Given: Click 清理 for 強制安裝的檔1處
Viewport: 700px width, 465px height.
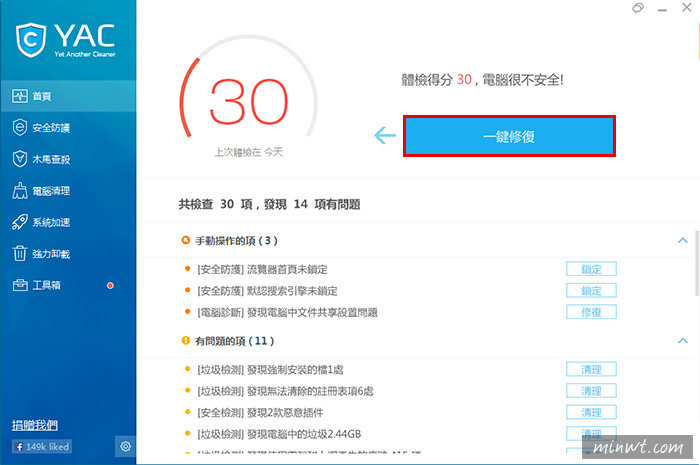Looking at the screenshot, I should (x=591, y=370).
